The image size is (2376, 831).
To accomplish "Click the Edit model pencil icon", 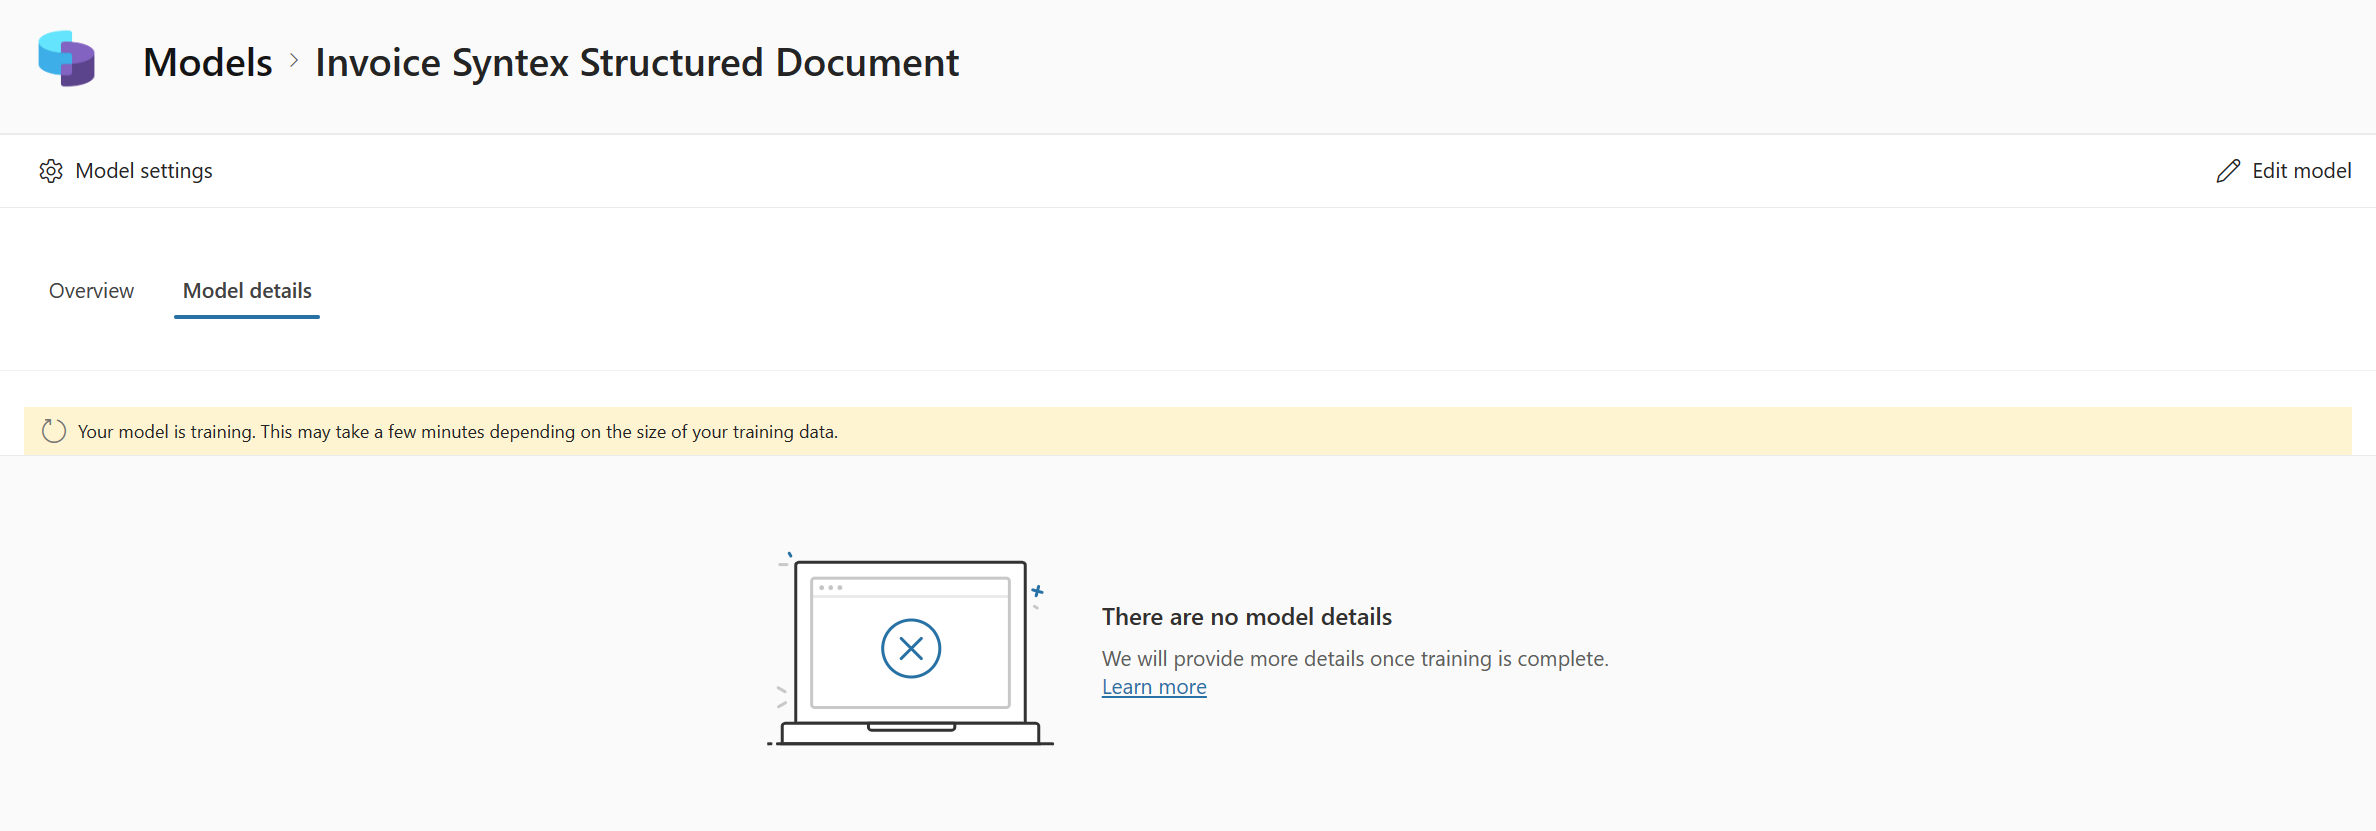I will pos(2228,171).
